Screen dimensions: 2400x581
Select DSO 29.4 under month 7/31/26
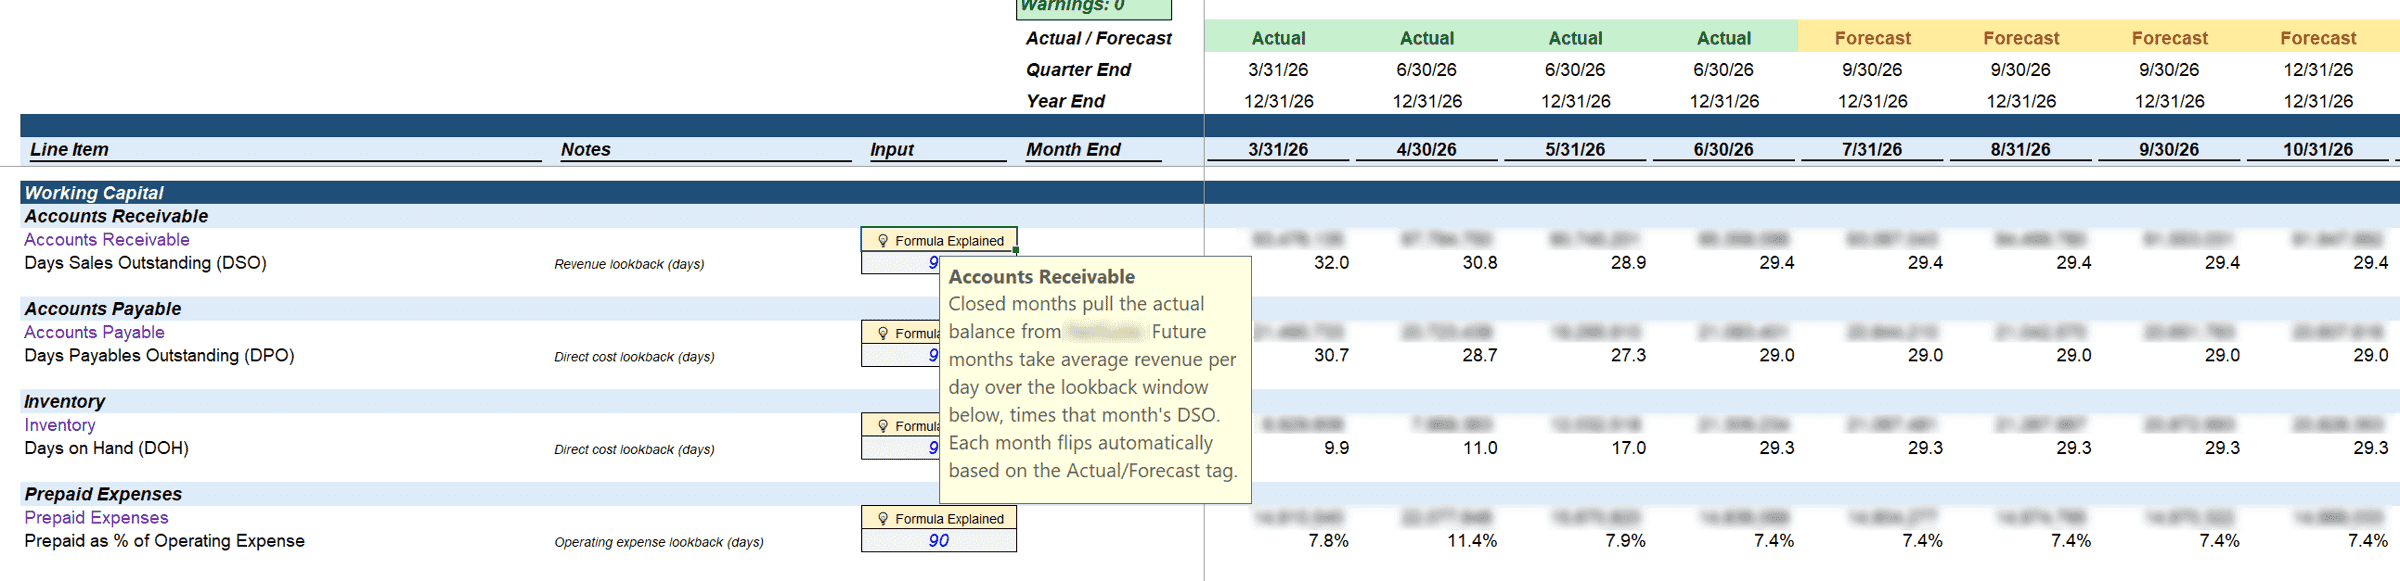1925,263
